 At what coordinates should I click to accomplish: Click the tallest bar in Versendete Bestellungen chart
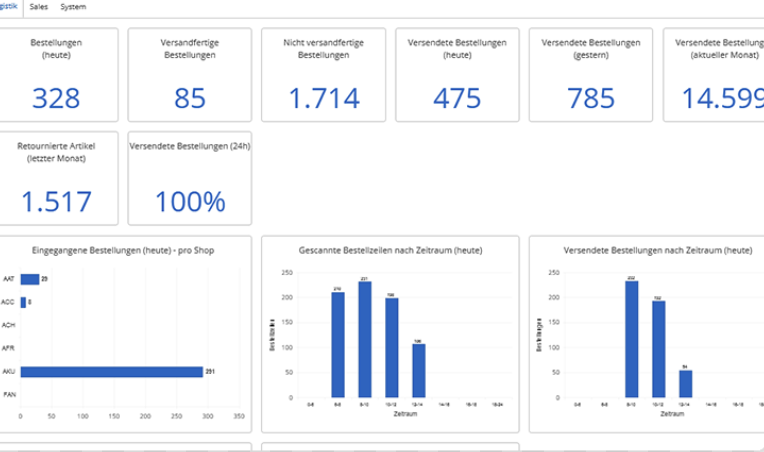(631, 339)
